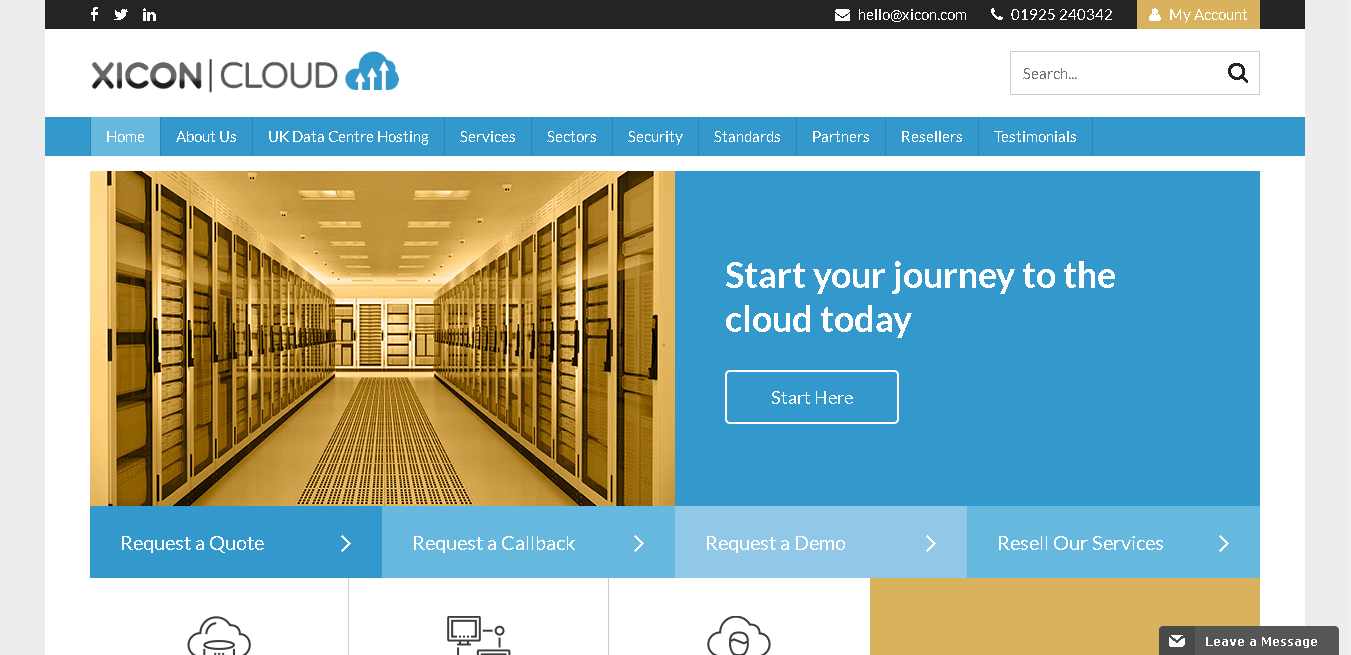Viewport: 1351px width, 655px height.
Task: Open the Sectors menu item
Action: [x=572, y=137]
